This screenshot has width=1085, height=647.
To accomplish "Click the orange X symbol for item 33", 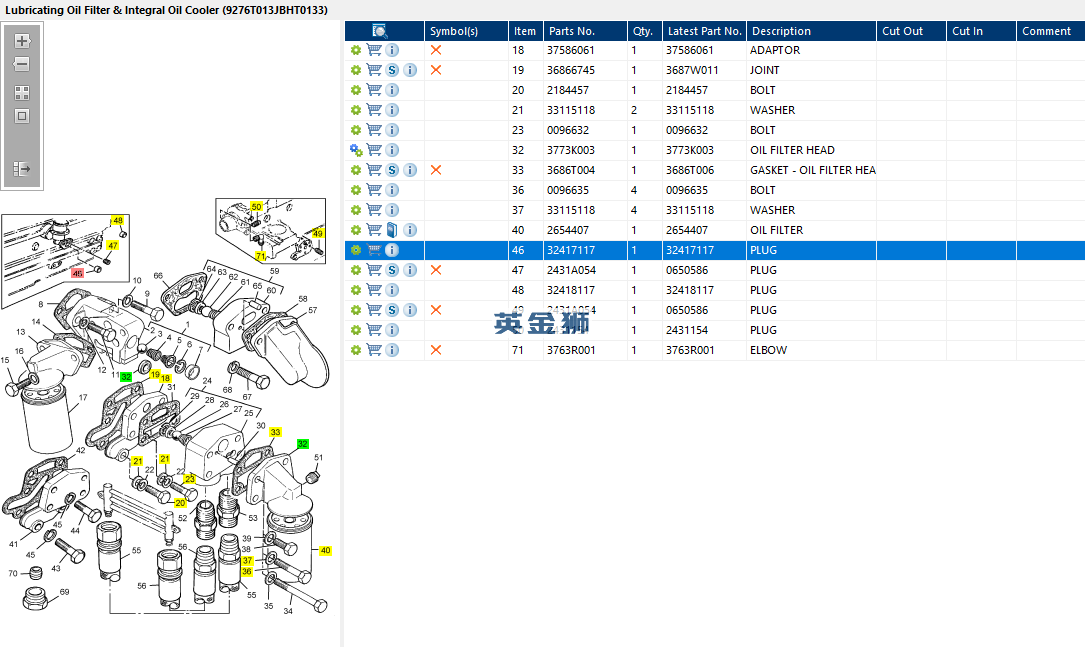I will pos(436,170).
